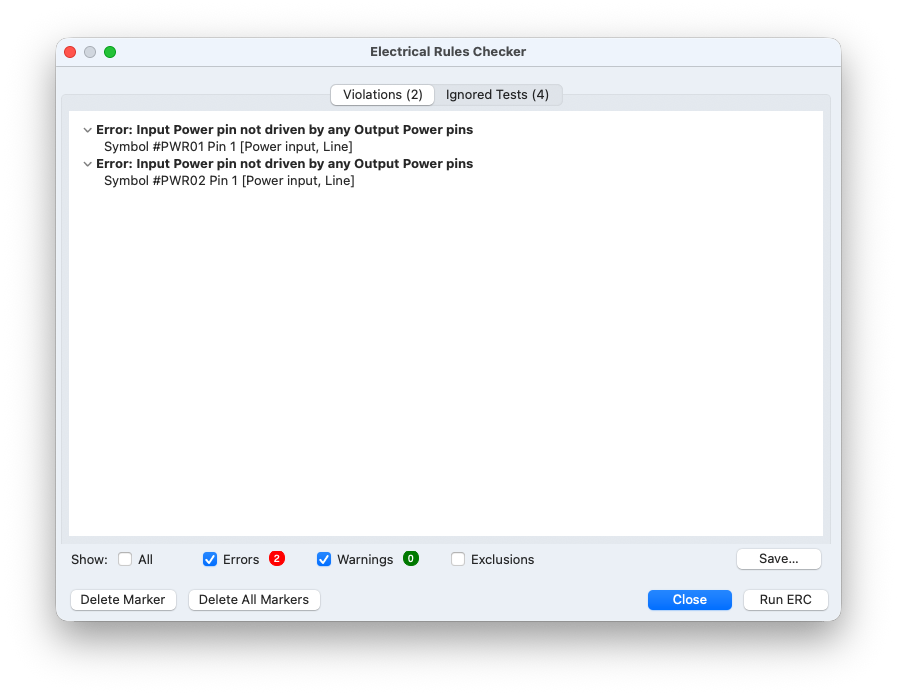Check the Exclusions checkbox

tap(458, 559)
